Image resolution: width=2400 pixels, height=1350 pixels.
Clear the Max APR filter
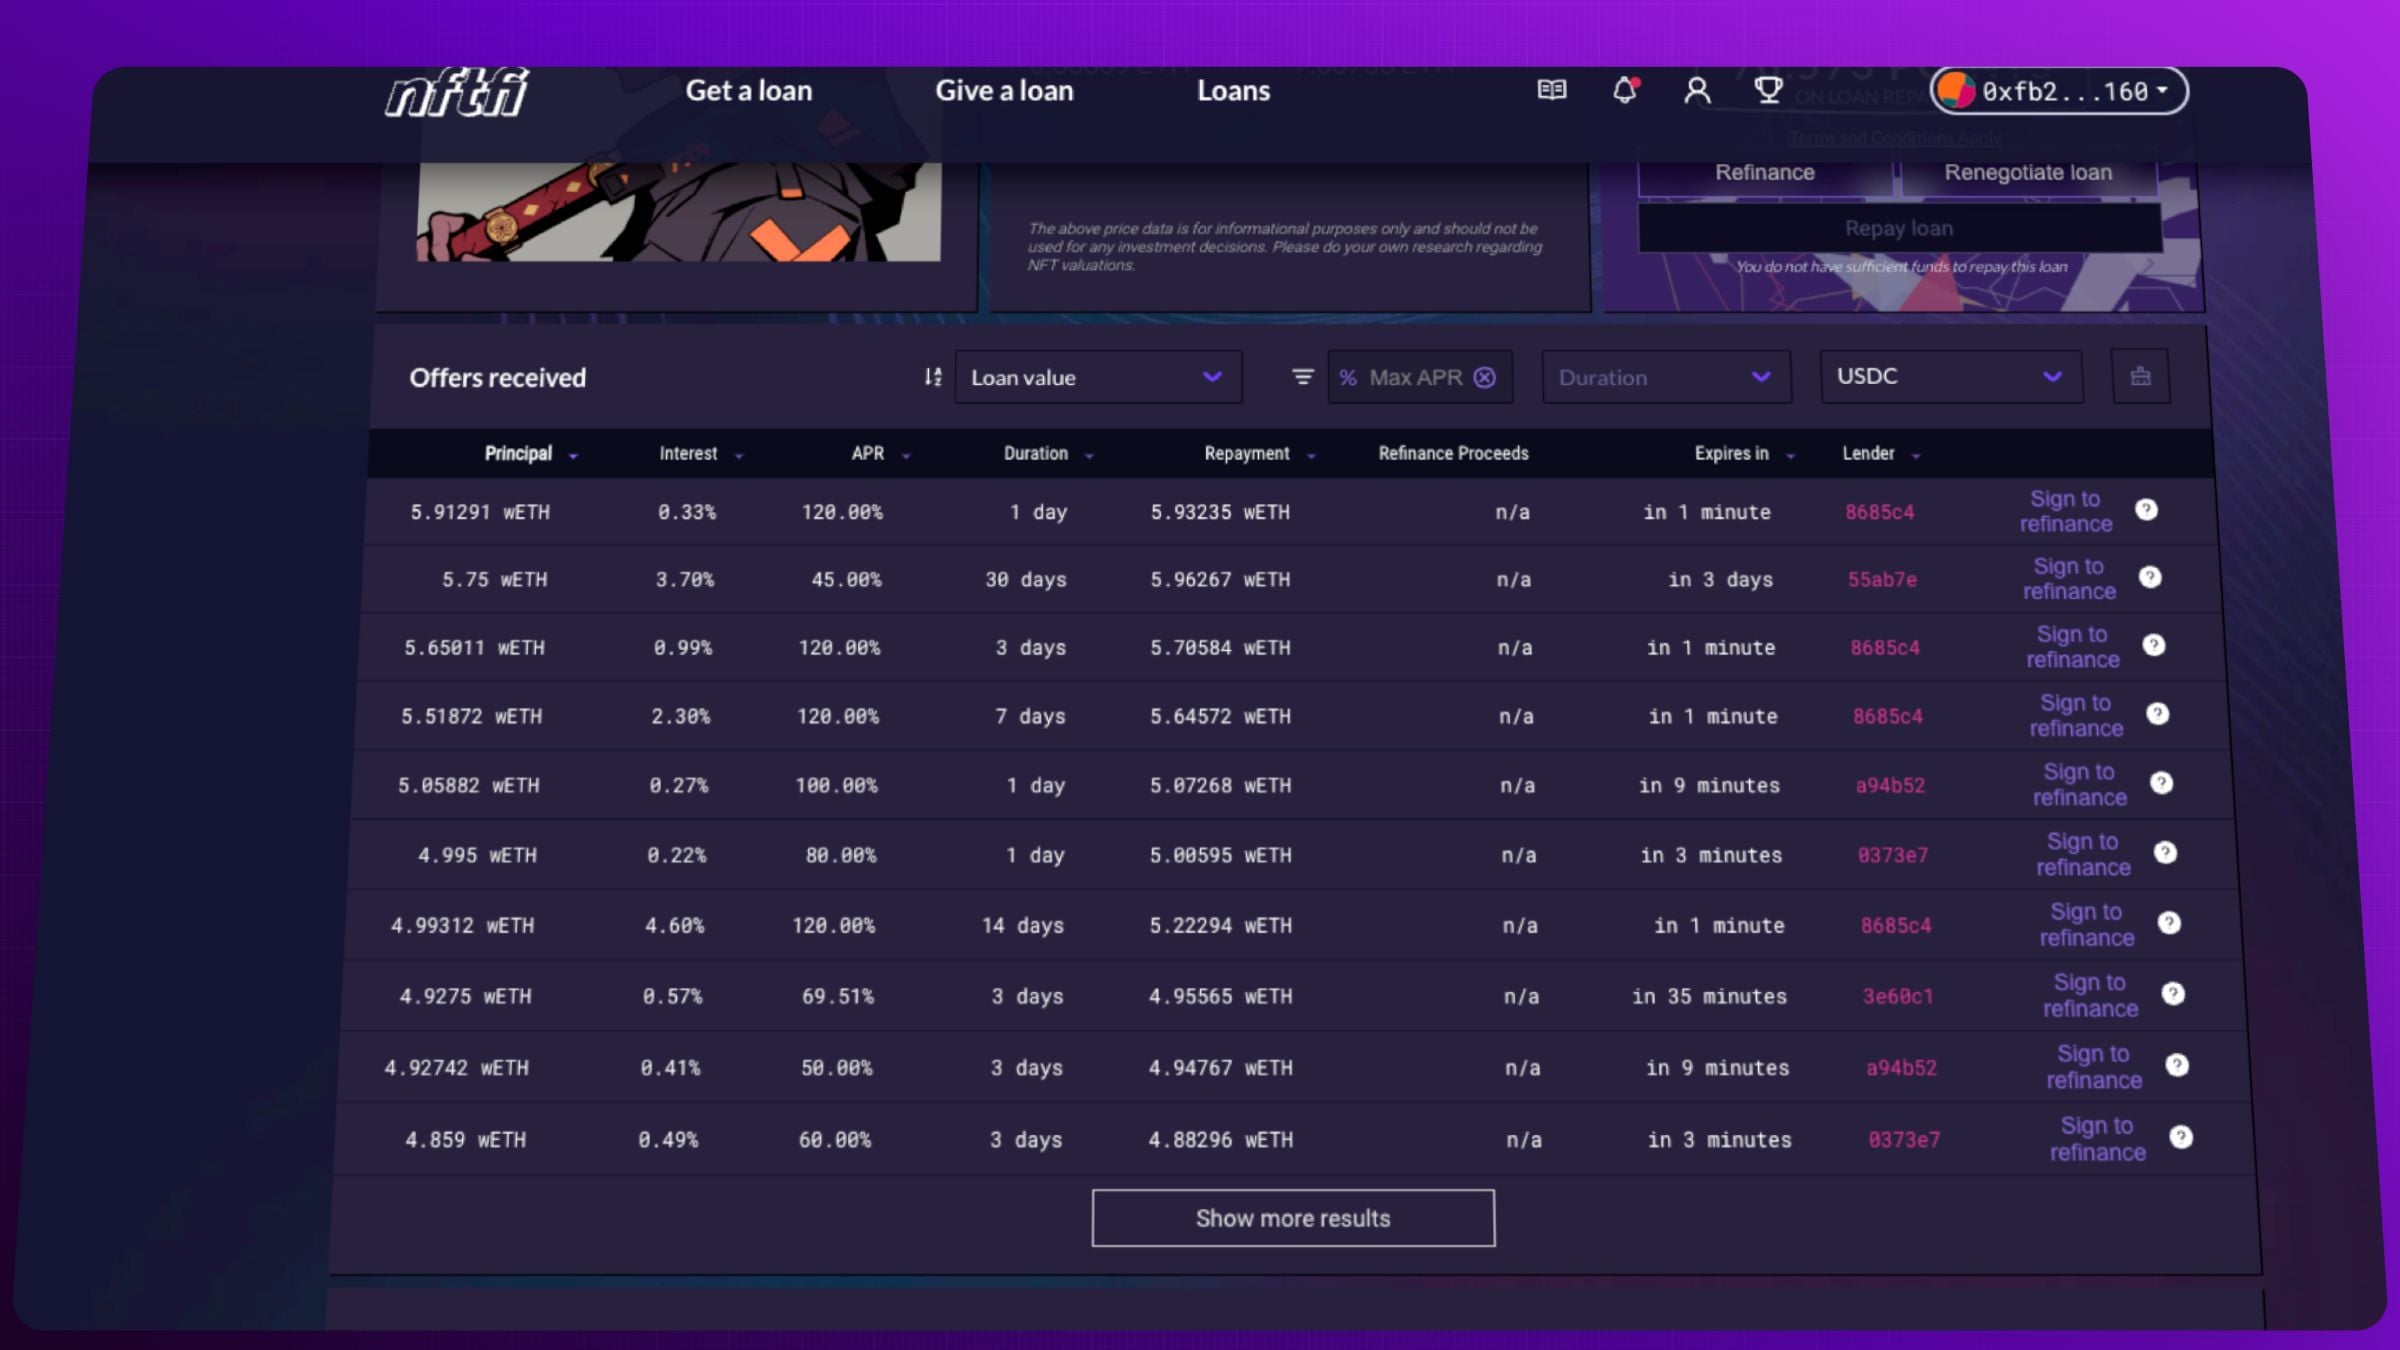point(1485,377)
